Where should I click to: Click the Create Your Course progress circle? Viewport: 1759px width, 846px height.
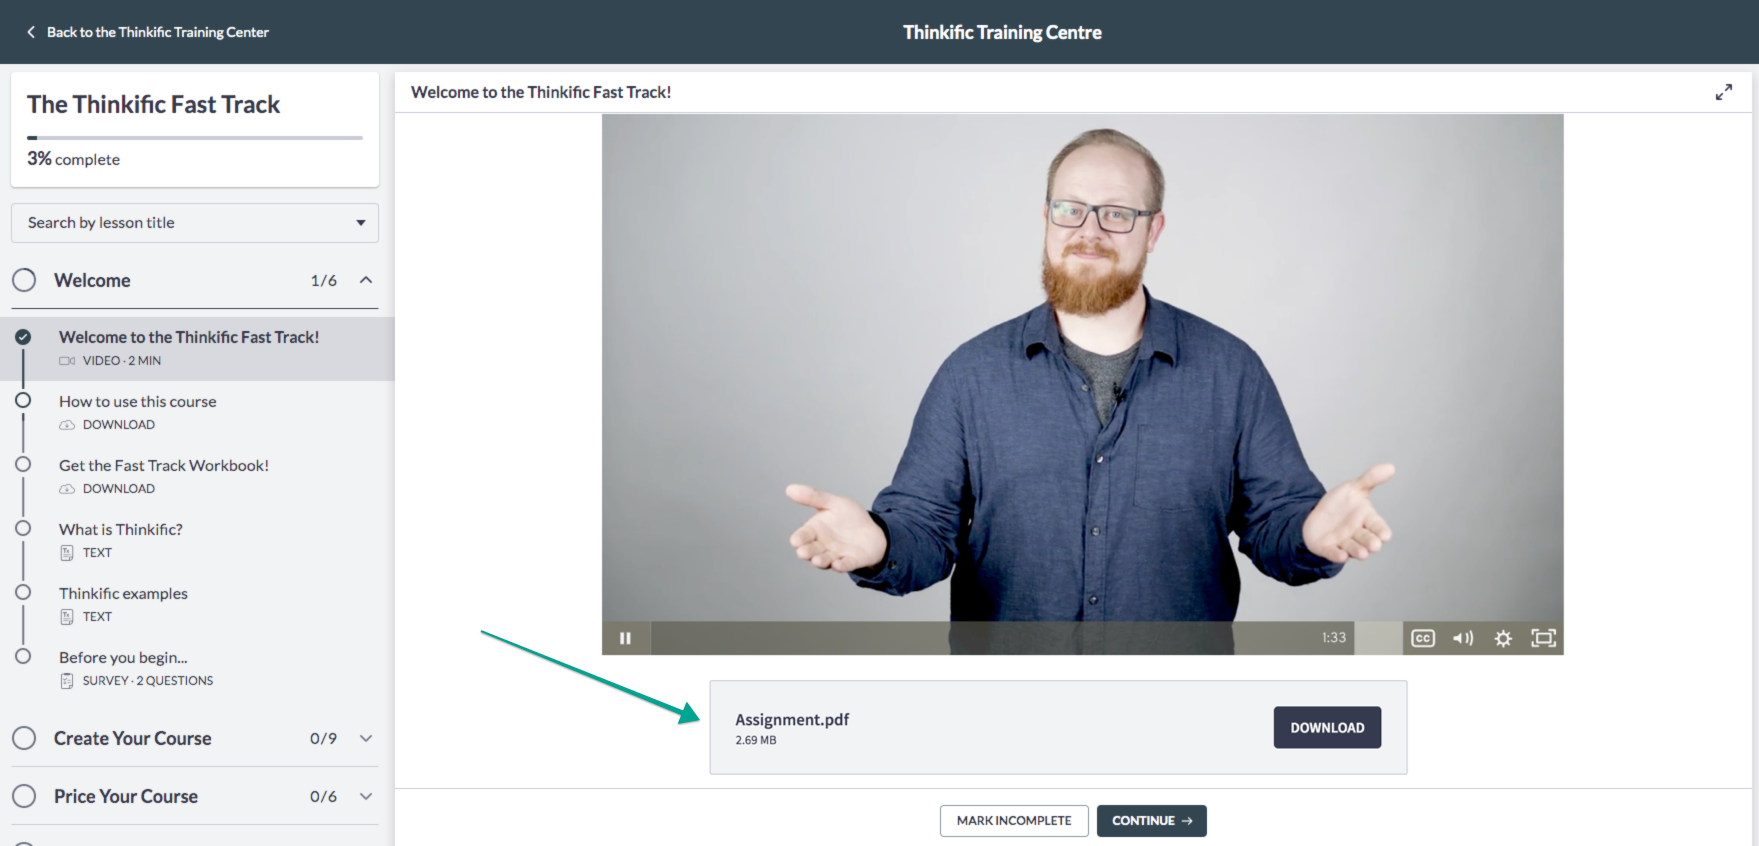click(x=24, y=738)
